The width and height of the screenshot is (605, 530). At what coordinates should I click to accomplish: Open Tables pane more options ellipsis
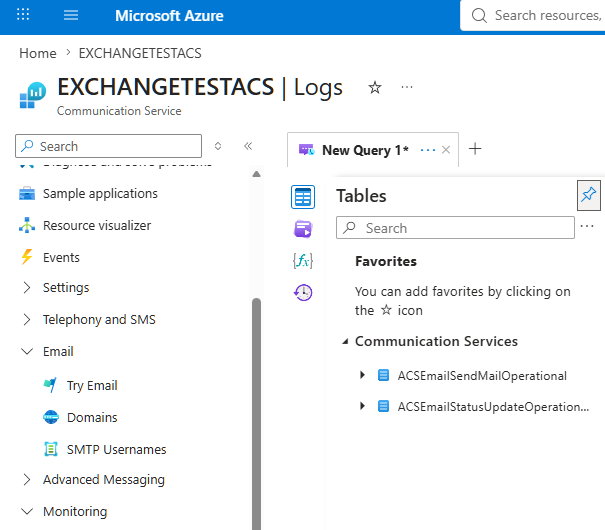587,226
